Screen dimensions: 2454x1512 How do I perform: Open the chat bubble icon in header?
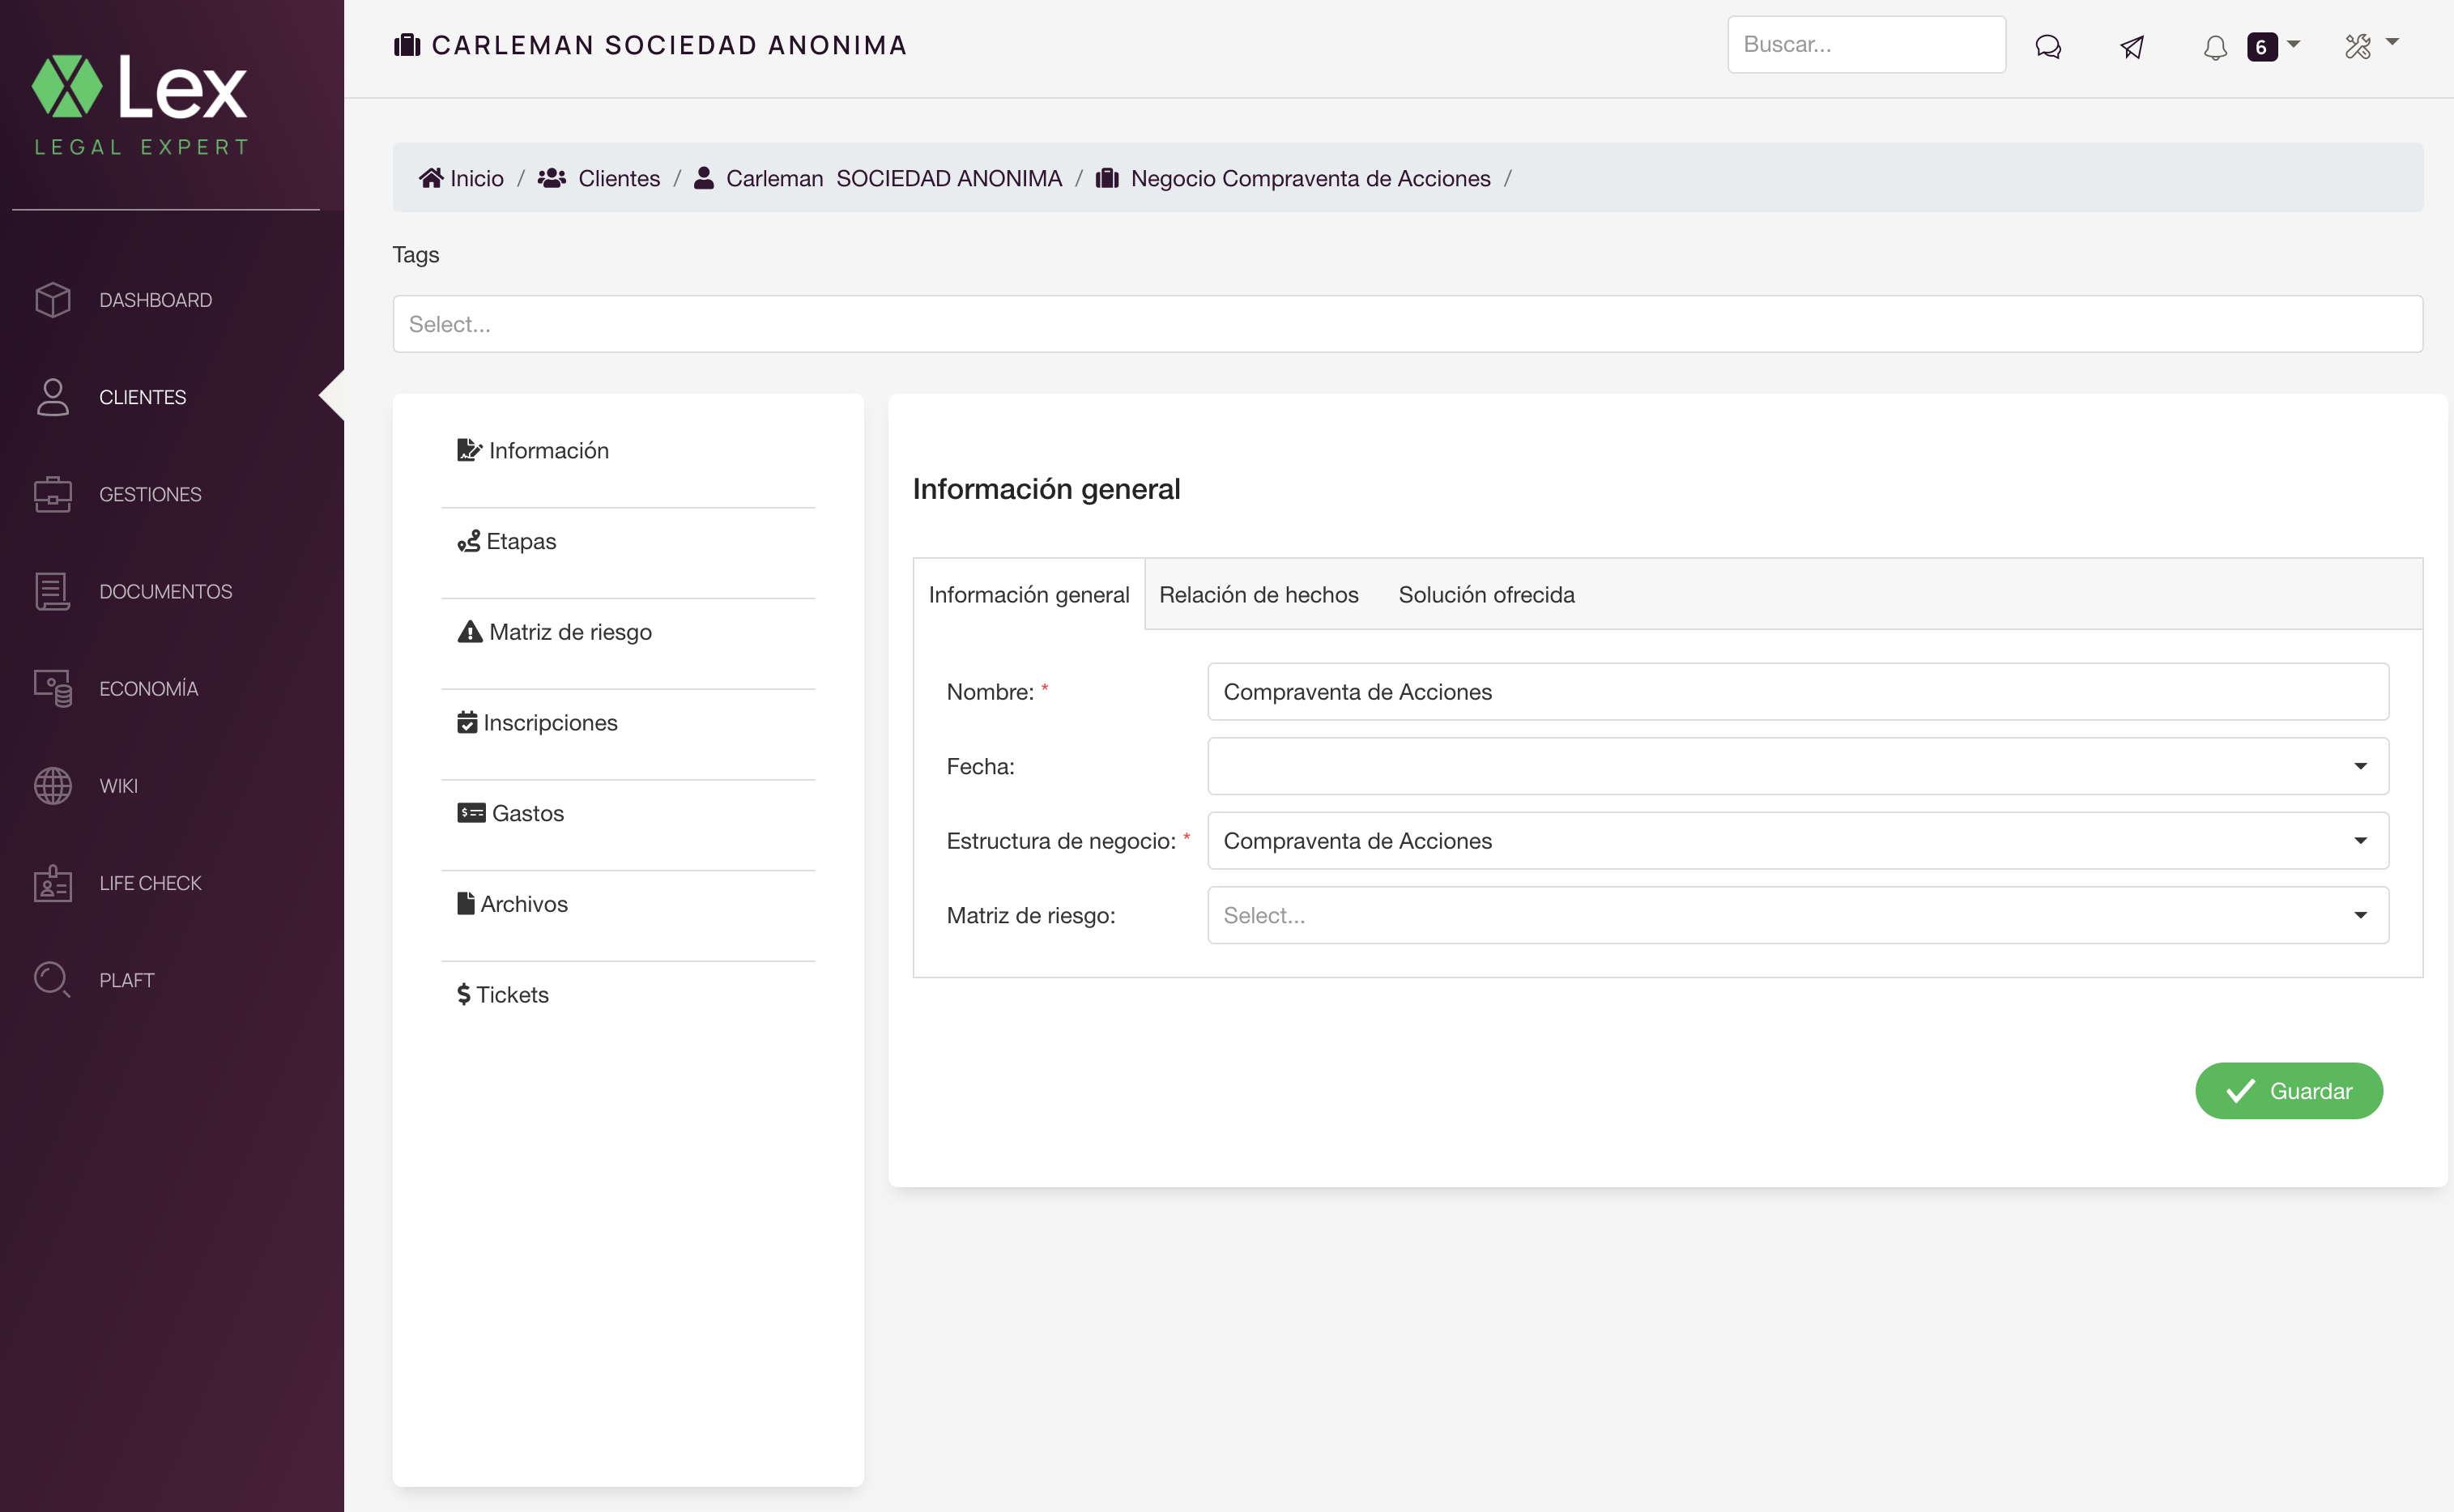(2047, 47)
